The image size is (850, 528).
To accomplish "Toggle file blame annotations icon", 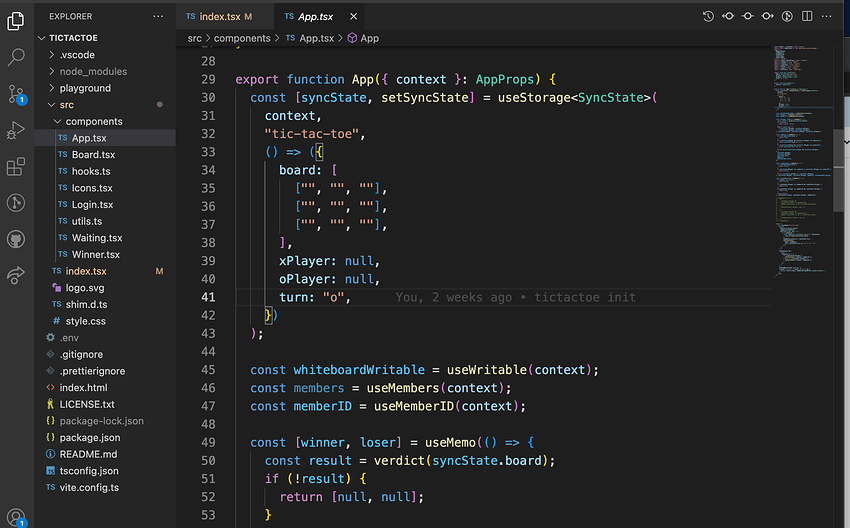I will pyautogui.click(x=787, y=16).
